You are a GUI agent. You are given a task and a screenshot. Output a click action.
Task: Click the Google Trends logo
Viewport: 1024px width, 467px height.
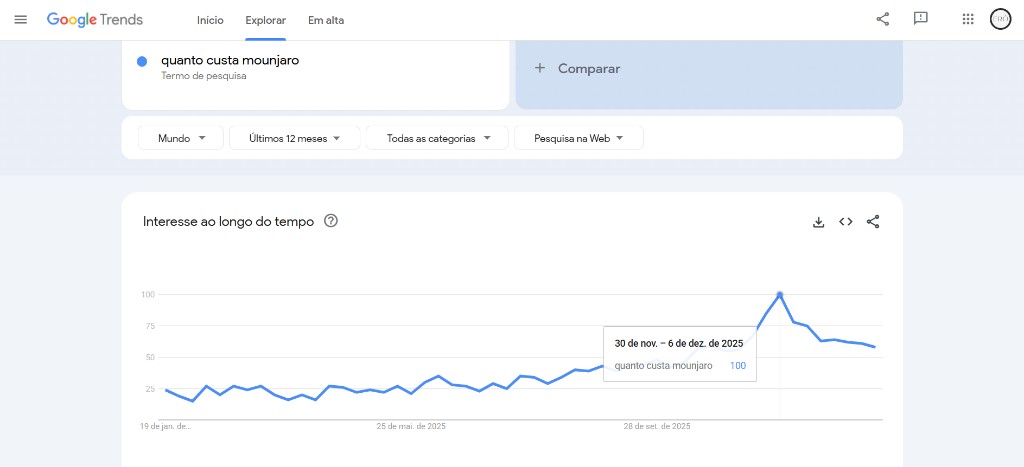click(x=95, y=20)
